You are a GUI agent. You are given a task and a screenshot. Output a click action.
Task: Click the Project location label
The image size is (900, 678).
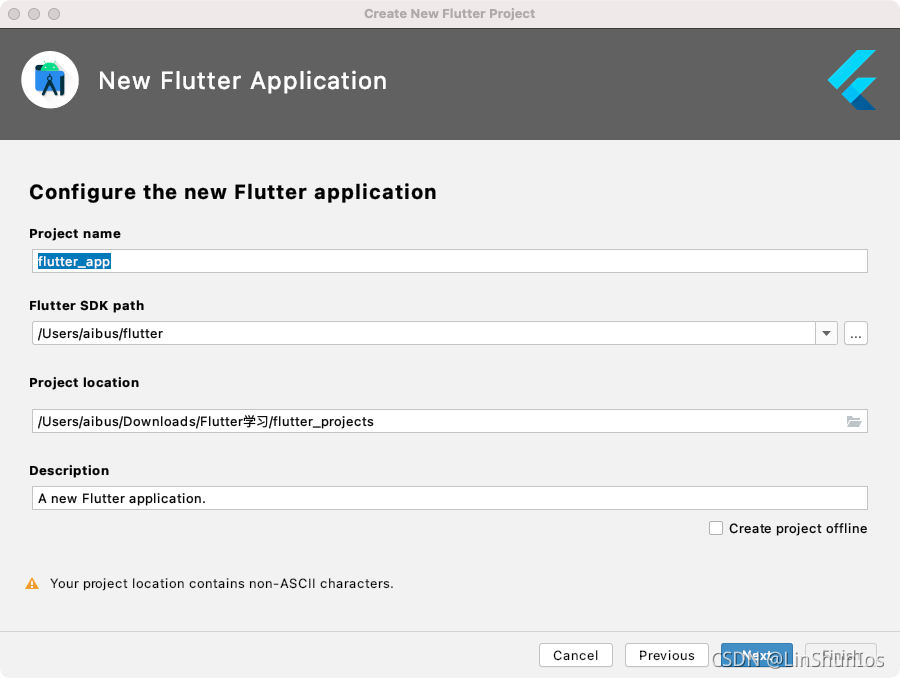coord(84,382)
